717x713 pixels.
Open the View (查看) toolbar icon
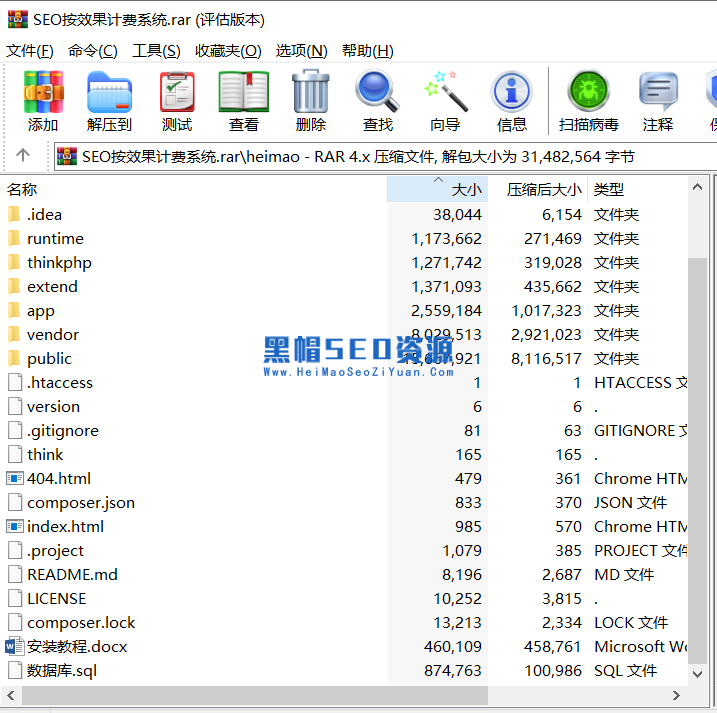pyautogui.click(x=243, y=101)
